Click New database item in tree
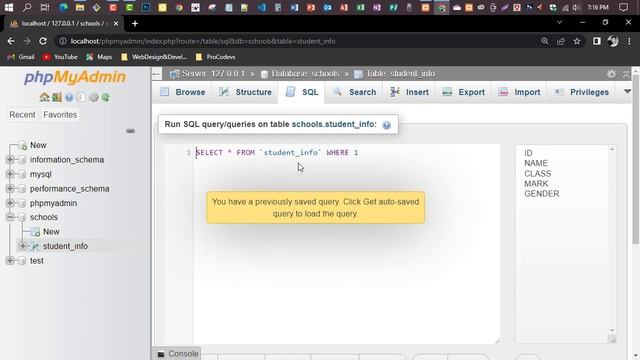 coord(38,145)
